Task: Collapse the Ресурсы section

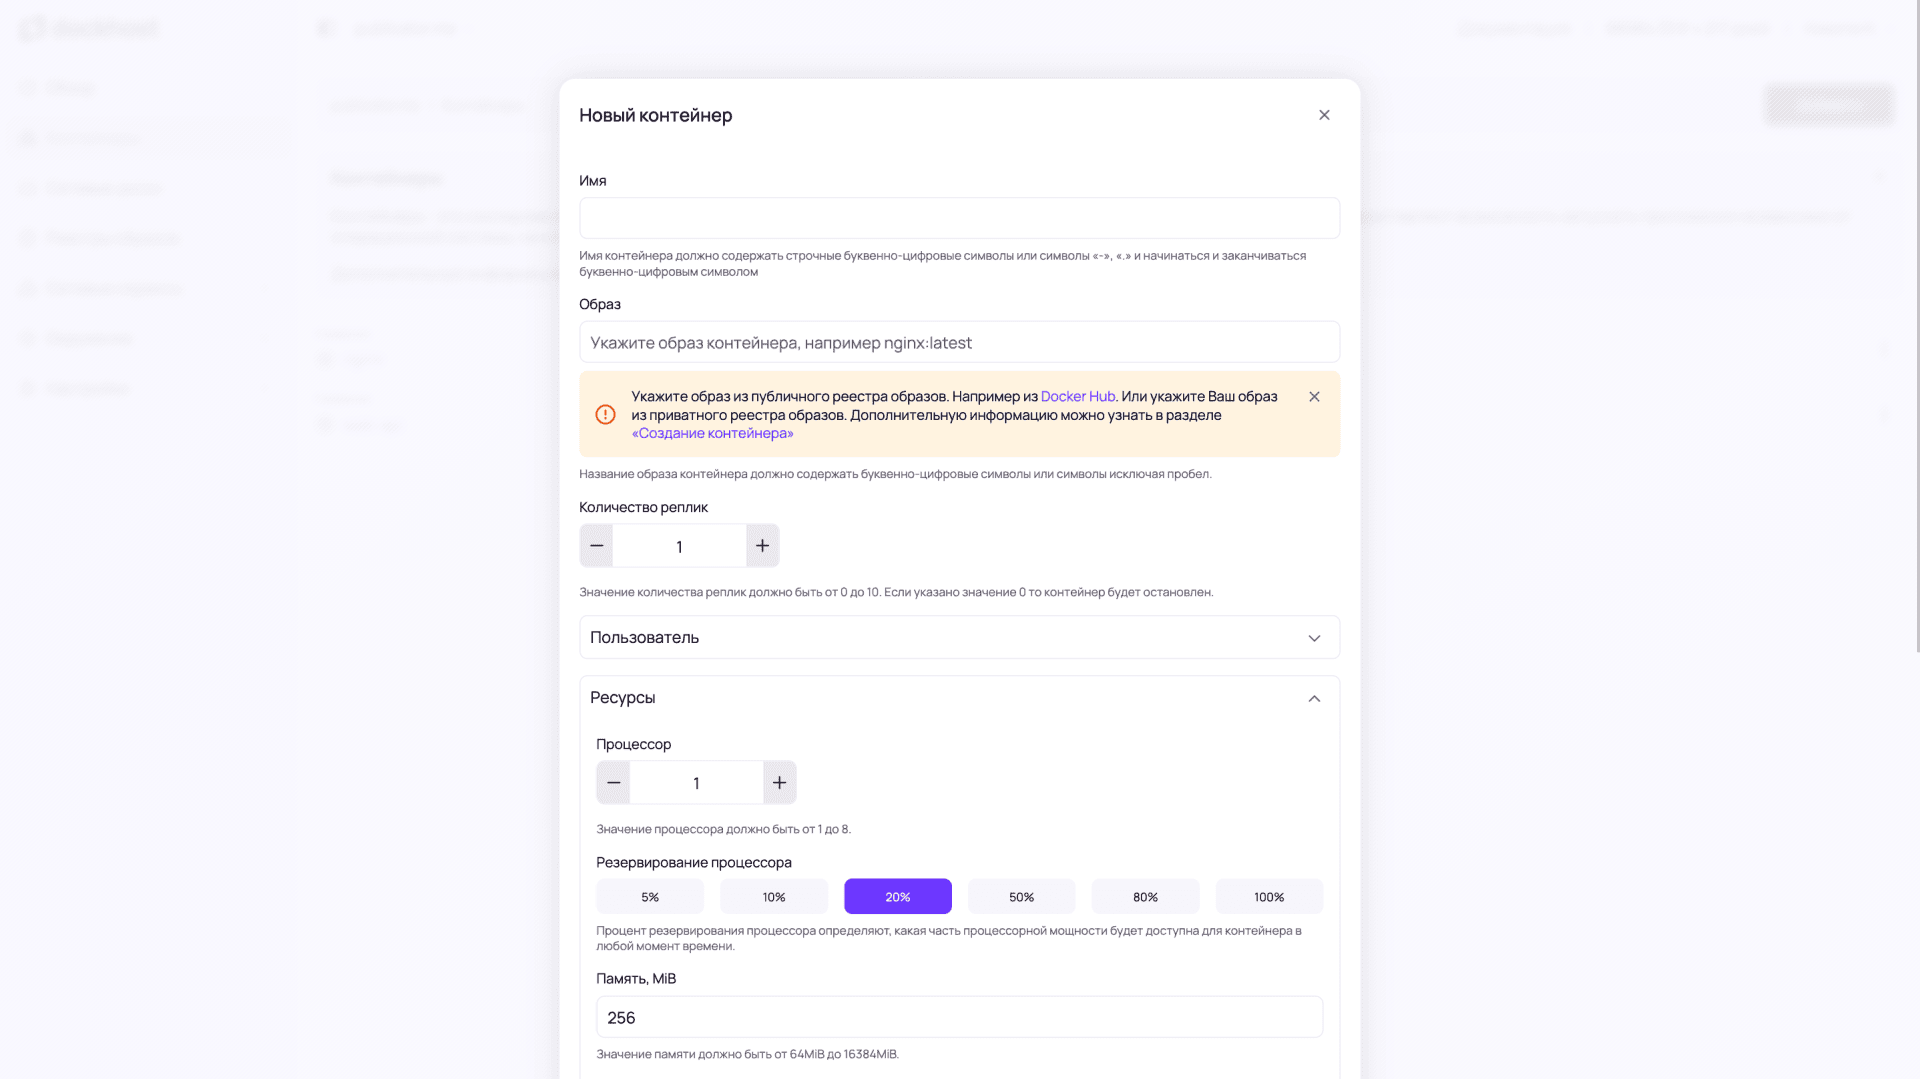Action: (1314, 698)
